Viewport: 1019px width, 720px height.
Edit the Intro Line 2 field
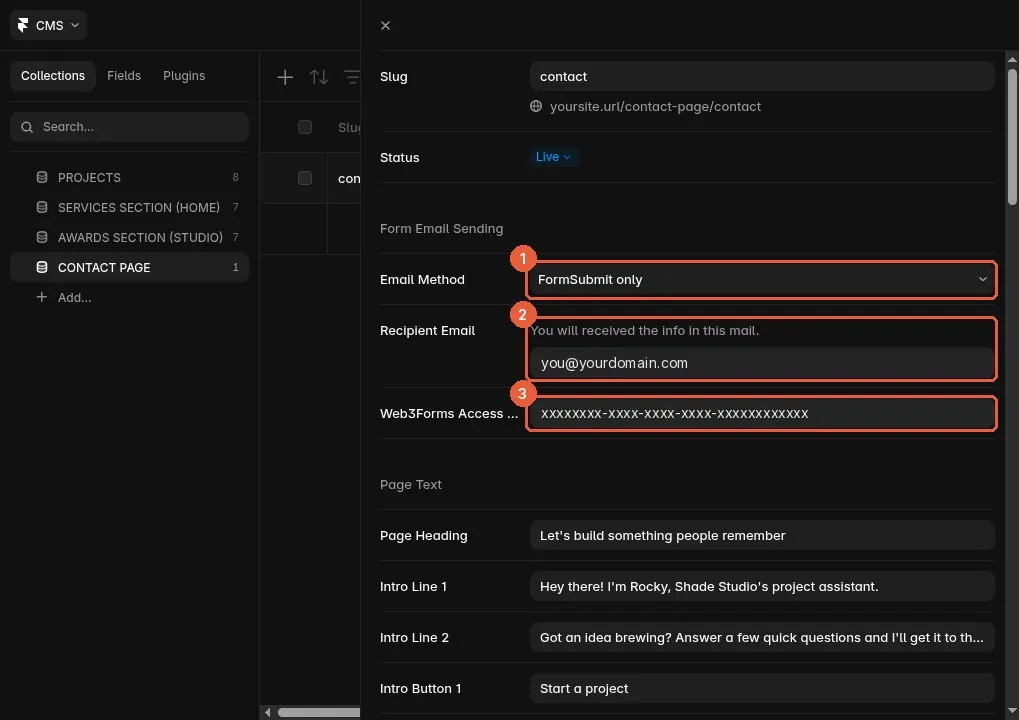pos(762,637)
